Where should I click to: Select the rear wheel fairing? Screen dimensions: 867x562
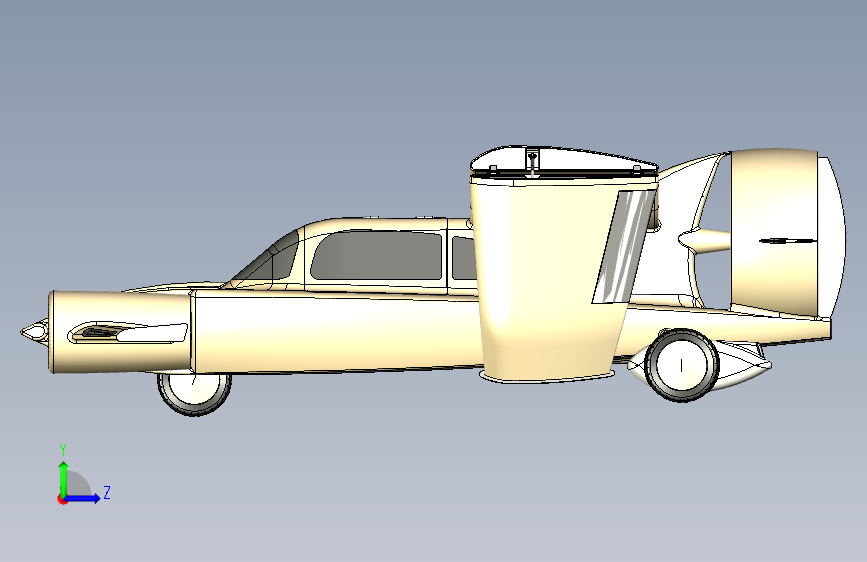click(x=744, y=366)
